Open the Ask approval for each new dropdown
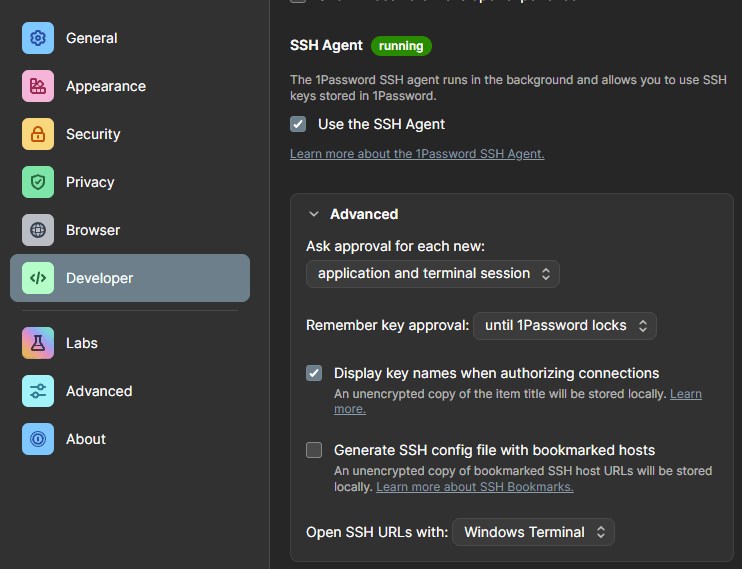 pos(432,273)
